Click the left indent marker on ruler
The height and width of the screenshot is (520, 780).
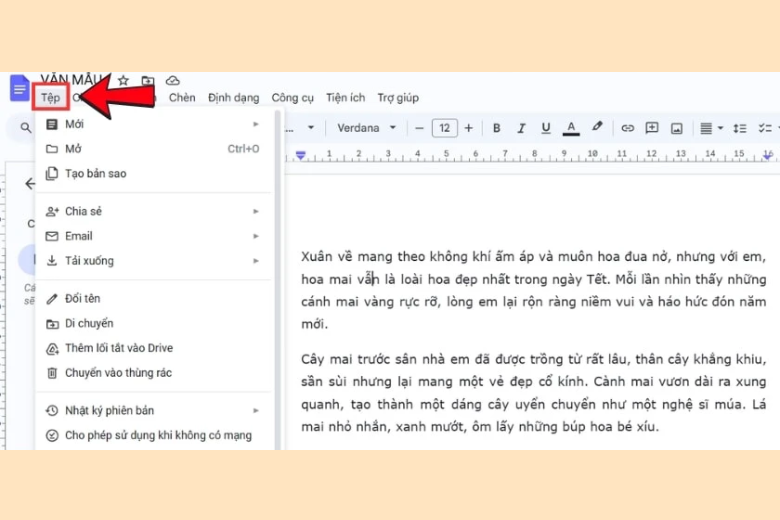(x=300, y=156)
